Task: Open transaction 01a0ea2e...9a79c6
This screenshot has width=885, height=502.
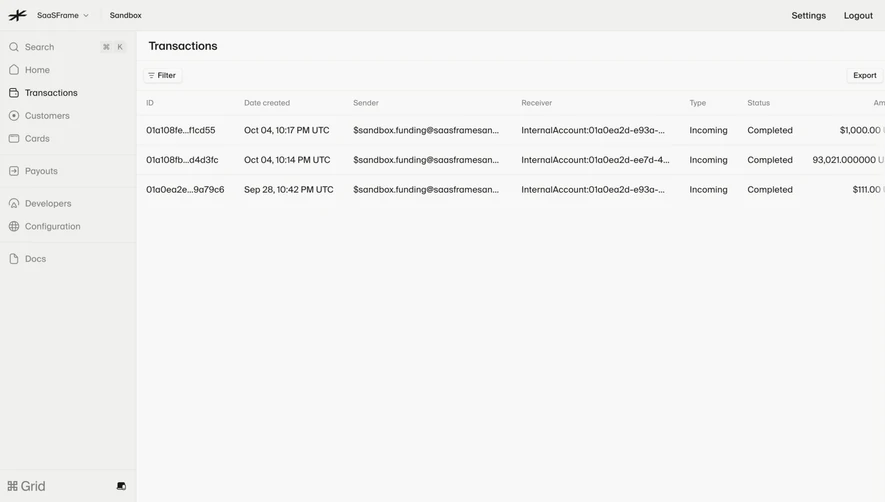Action: [x=185, y=190]
